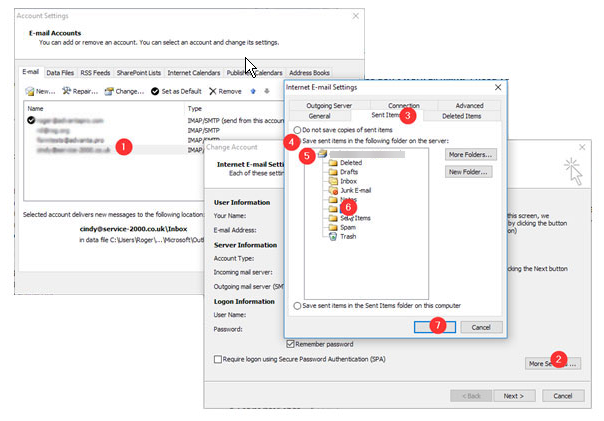
Task: Select the Spam folder icon
Action: [x=333, y=227]
